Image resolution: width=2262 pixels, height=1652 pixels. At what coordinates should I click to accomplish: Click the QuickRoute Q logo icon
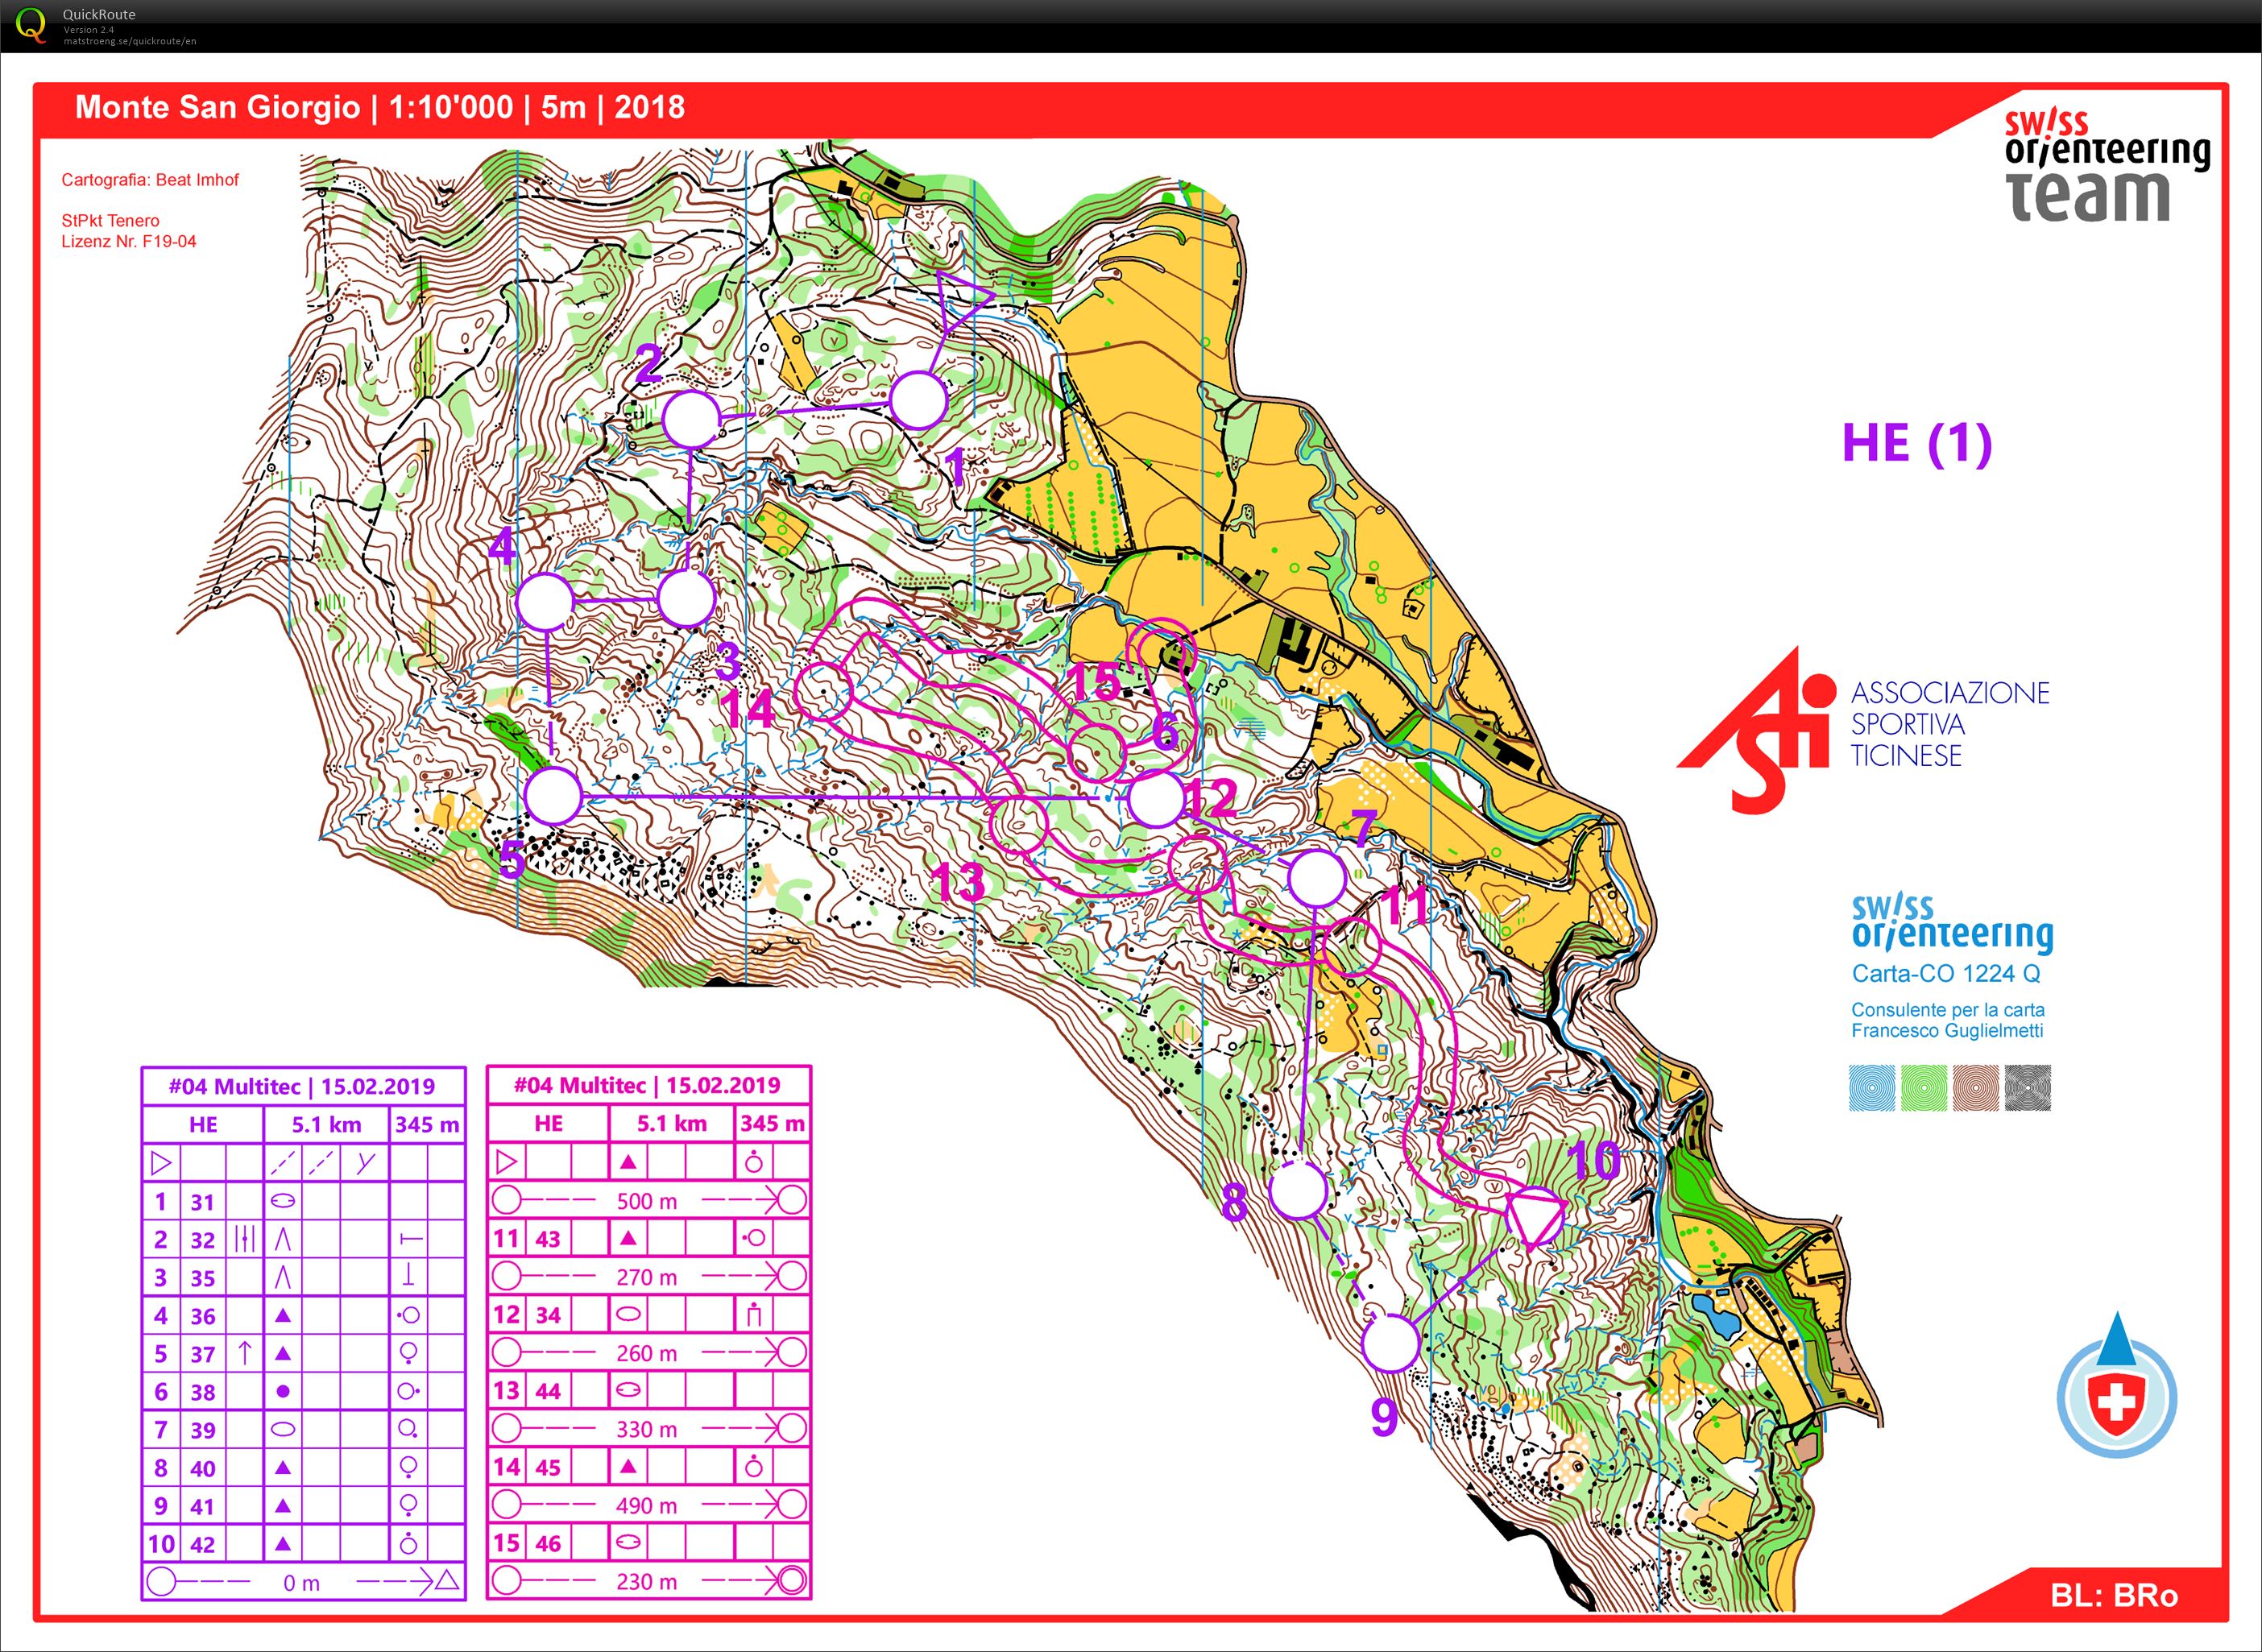pos(31,24)
